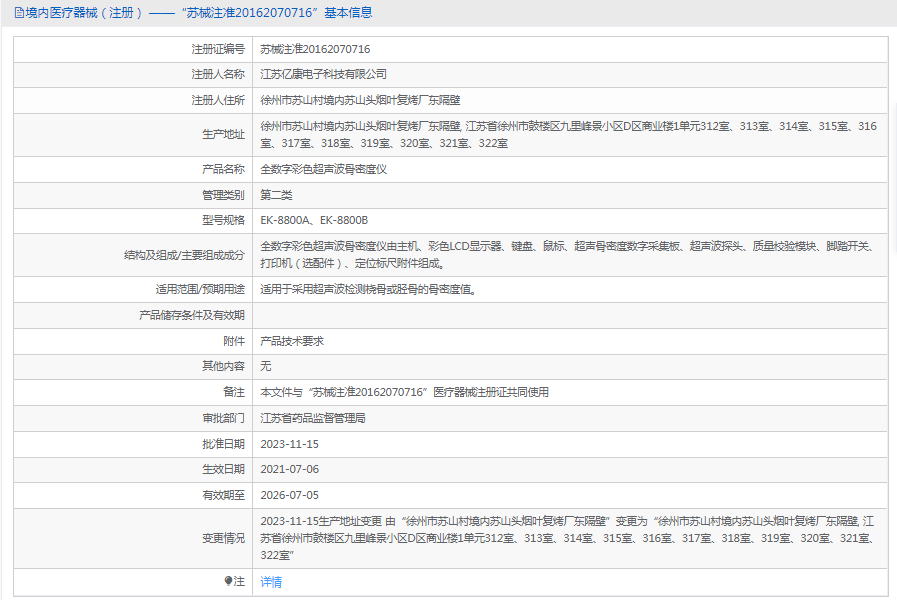Click registrant name 江苏亿康电子科技有限公司
Viewport: 897px width, 600px height.
tap(323, 74)
